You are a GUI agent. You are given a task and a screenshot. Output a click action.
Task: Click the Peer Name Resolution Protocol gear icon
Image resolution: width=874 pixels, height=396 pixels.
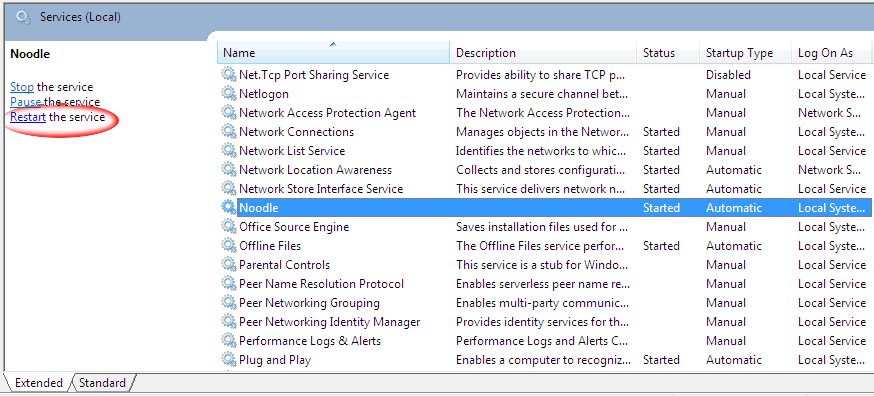(229, 283)
